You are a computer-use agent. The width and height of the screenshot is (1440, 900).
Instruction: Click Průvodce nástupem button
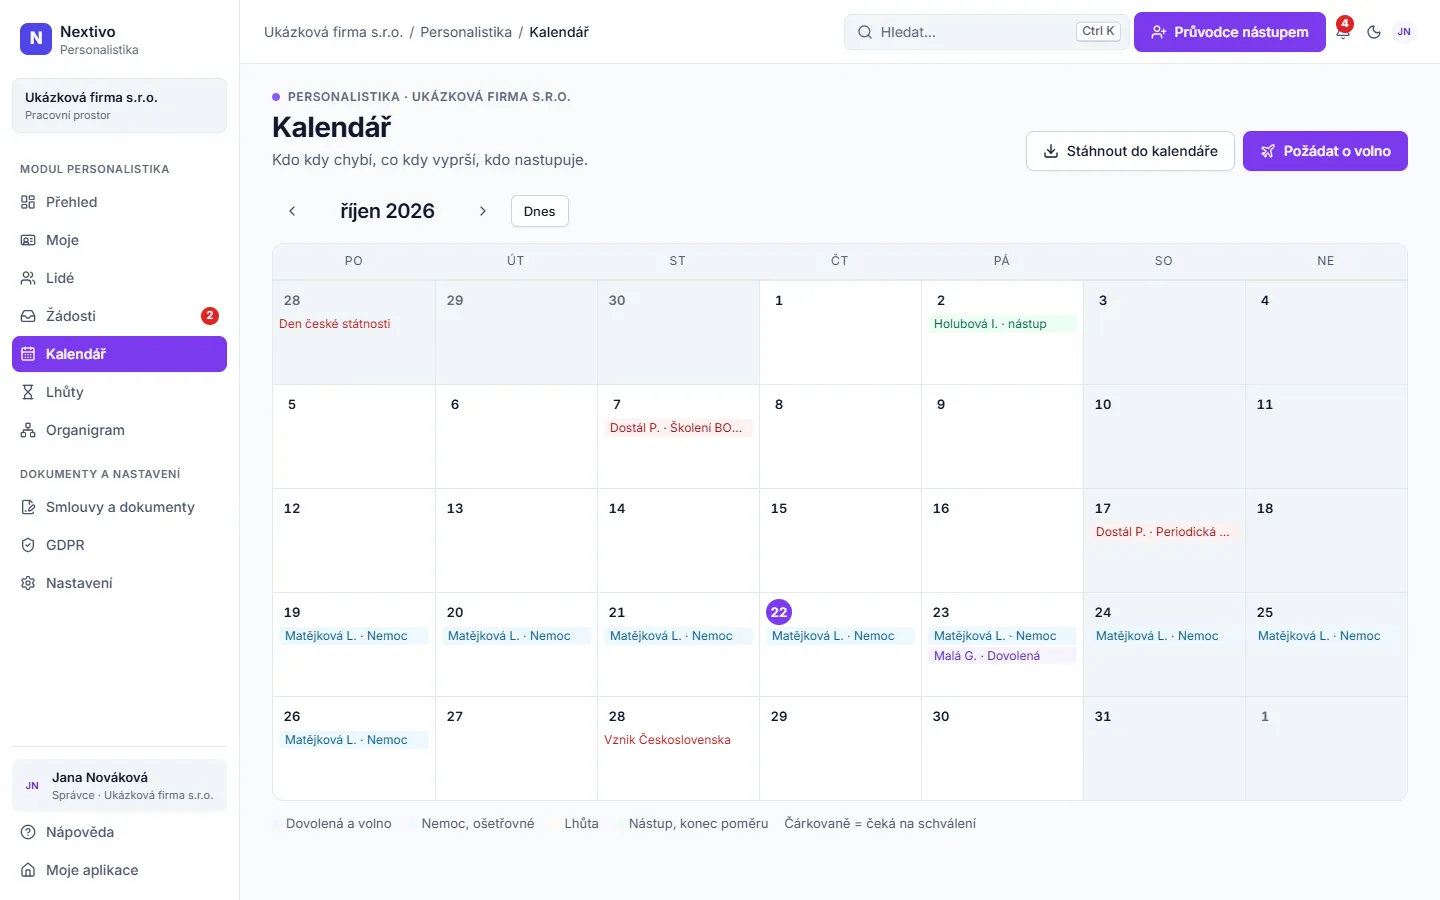click(x=1230, y=32)
